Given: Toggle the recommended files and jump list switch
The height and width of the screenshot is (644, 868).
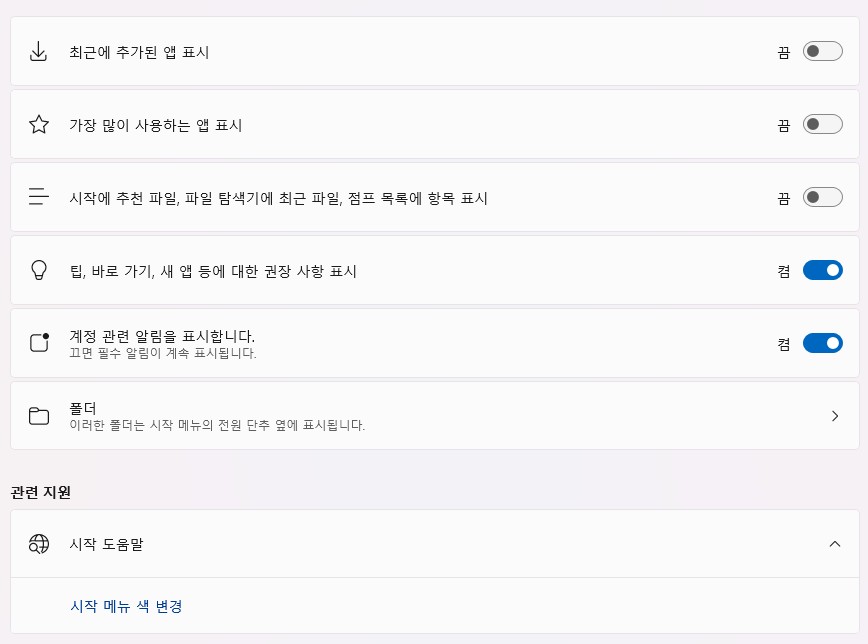Looking at the screenshot, I should [x=822, y=198].
